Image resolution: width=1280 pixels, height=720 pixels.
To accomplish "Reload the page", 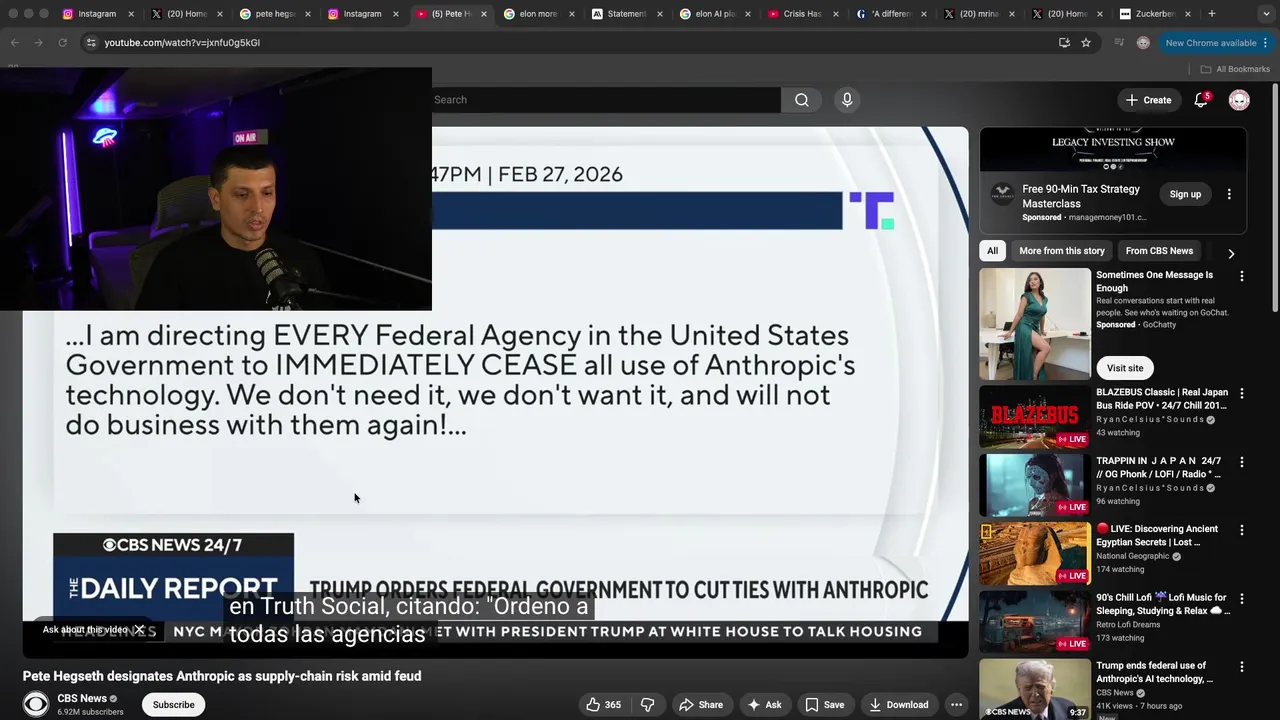I will pyautogui.click(x=62, y=42).
